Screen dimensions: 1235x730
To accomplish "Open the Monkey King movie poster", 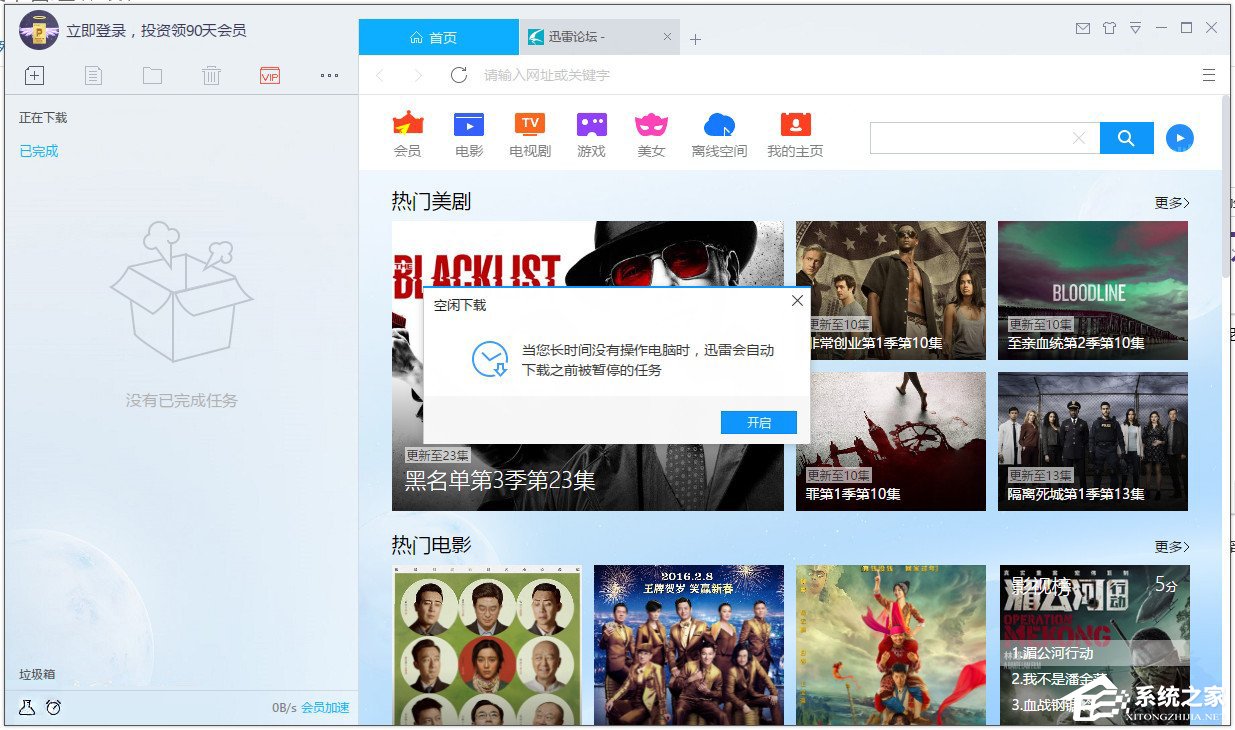I will (891, 645).
